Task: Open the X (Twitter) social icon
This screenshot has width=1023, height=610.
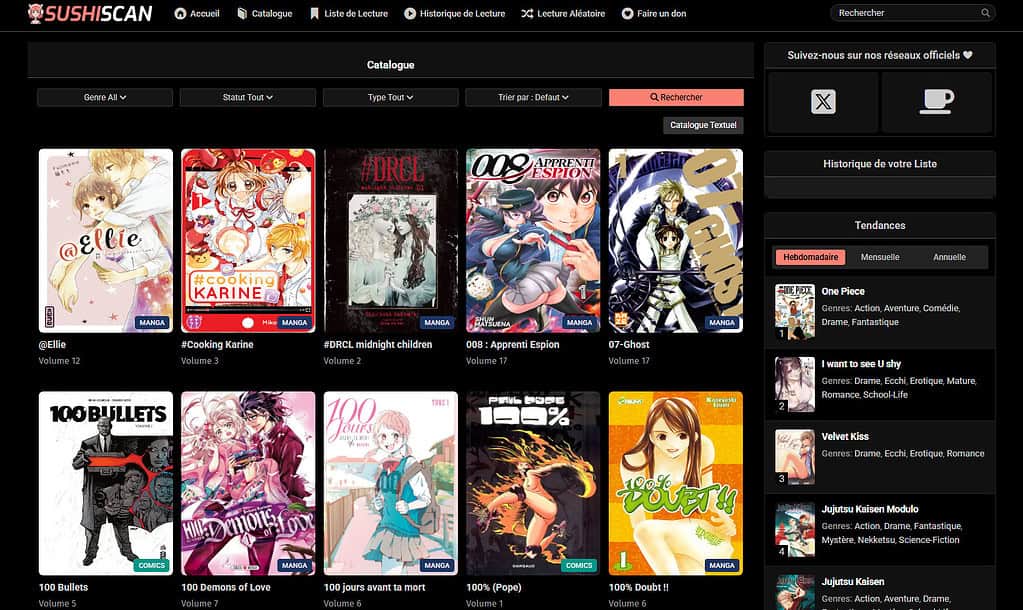Action: click(x=823, y=101)
